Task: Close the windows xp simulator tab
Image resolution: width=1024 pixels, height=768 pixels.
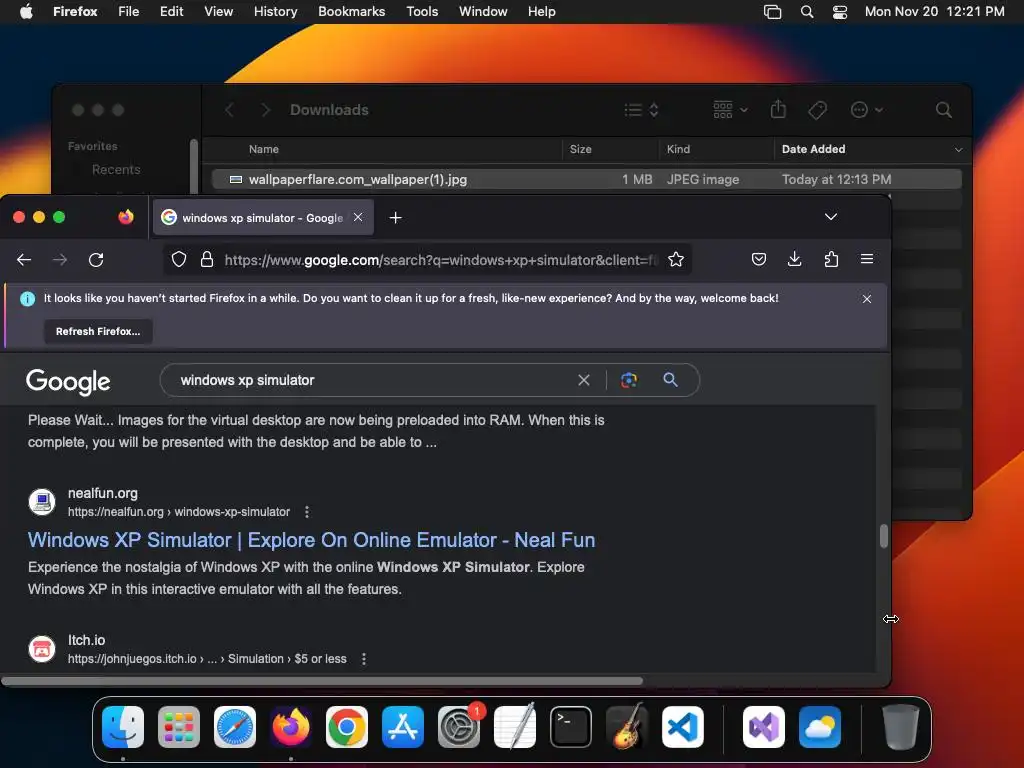Action: tap(358, 217)
